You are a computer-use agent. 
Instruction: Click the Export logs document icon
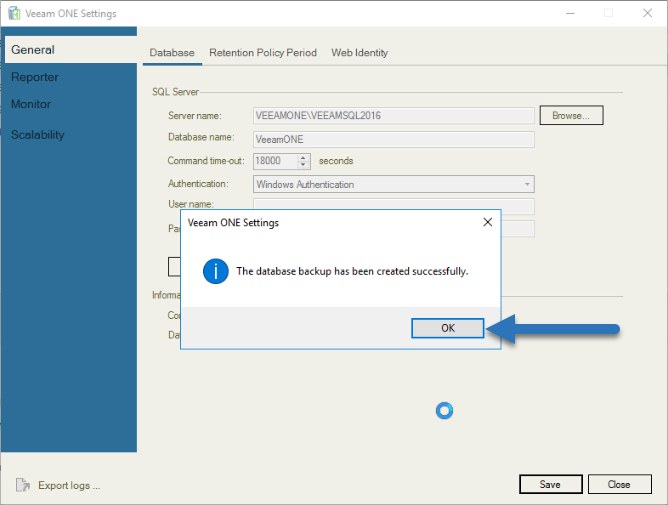coord(23,485)
